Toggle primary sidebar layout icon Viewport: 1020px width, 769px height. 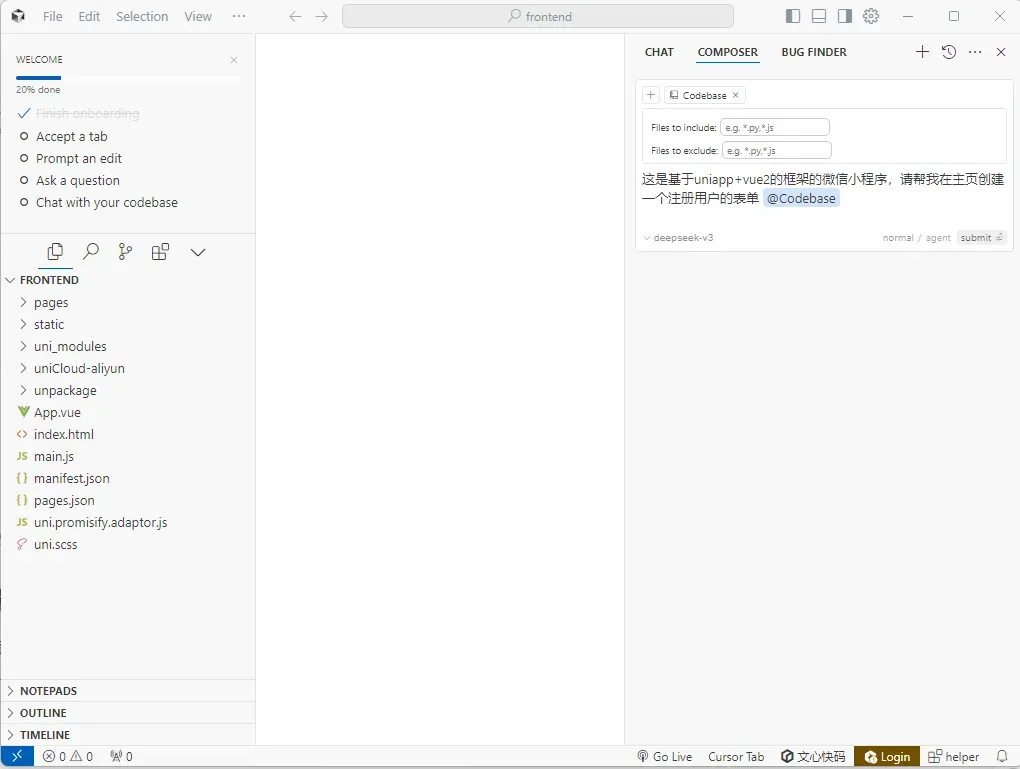pos(793,16)
